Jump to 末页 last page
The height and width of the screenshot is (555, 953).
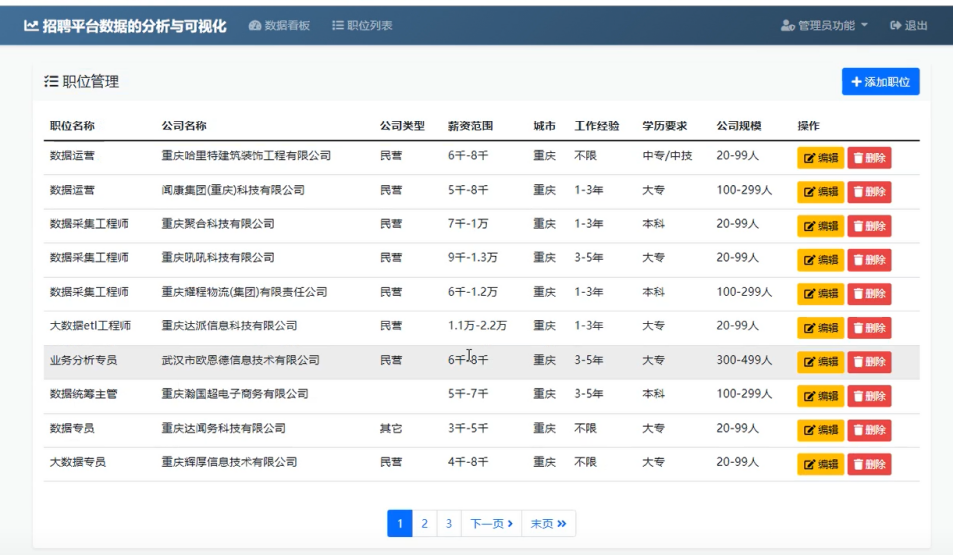pos(548,523)
